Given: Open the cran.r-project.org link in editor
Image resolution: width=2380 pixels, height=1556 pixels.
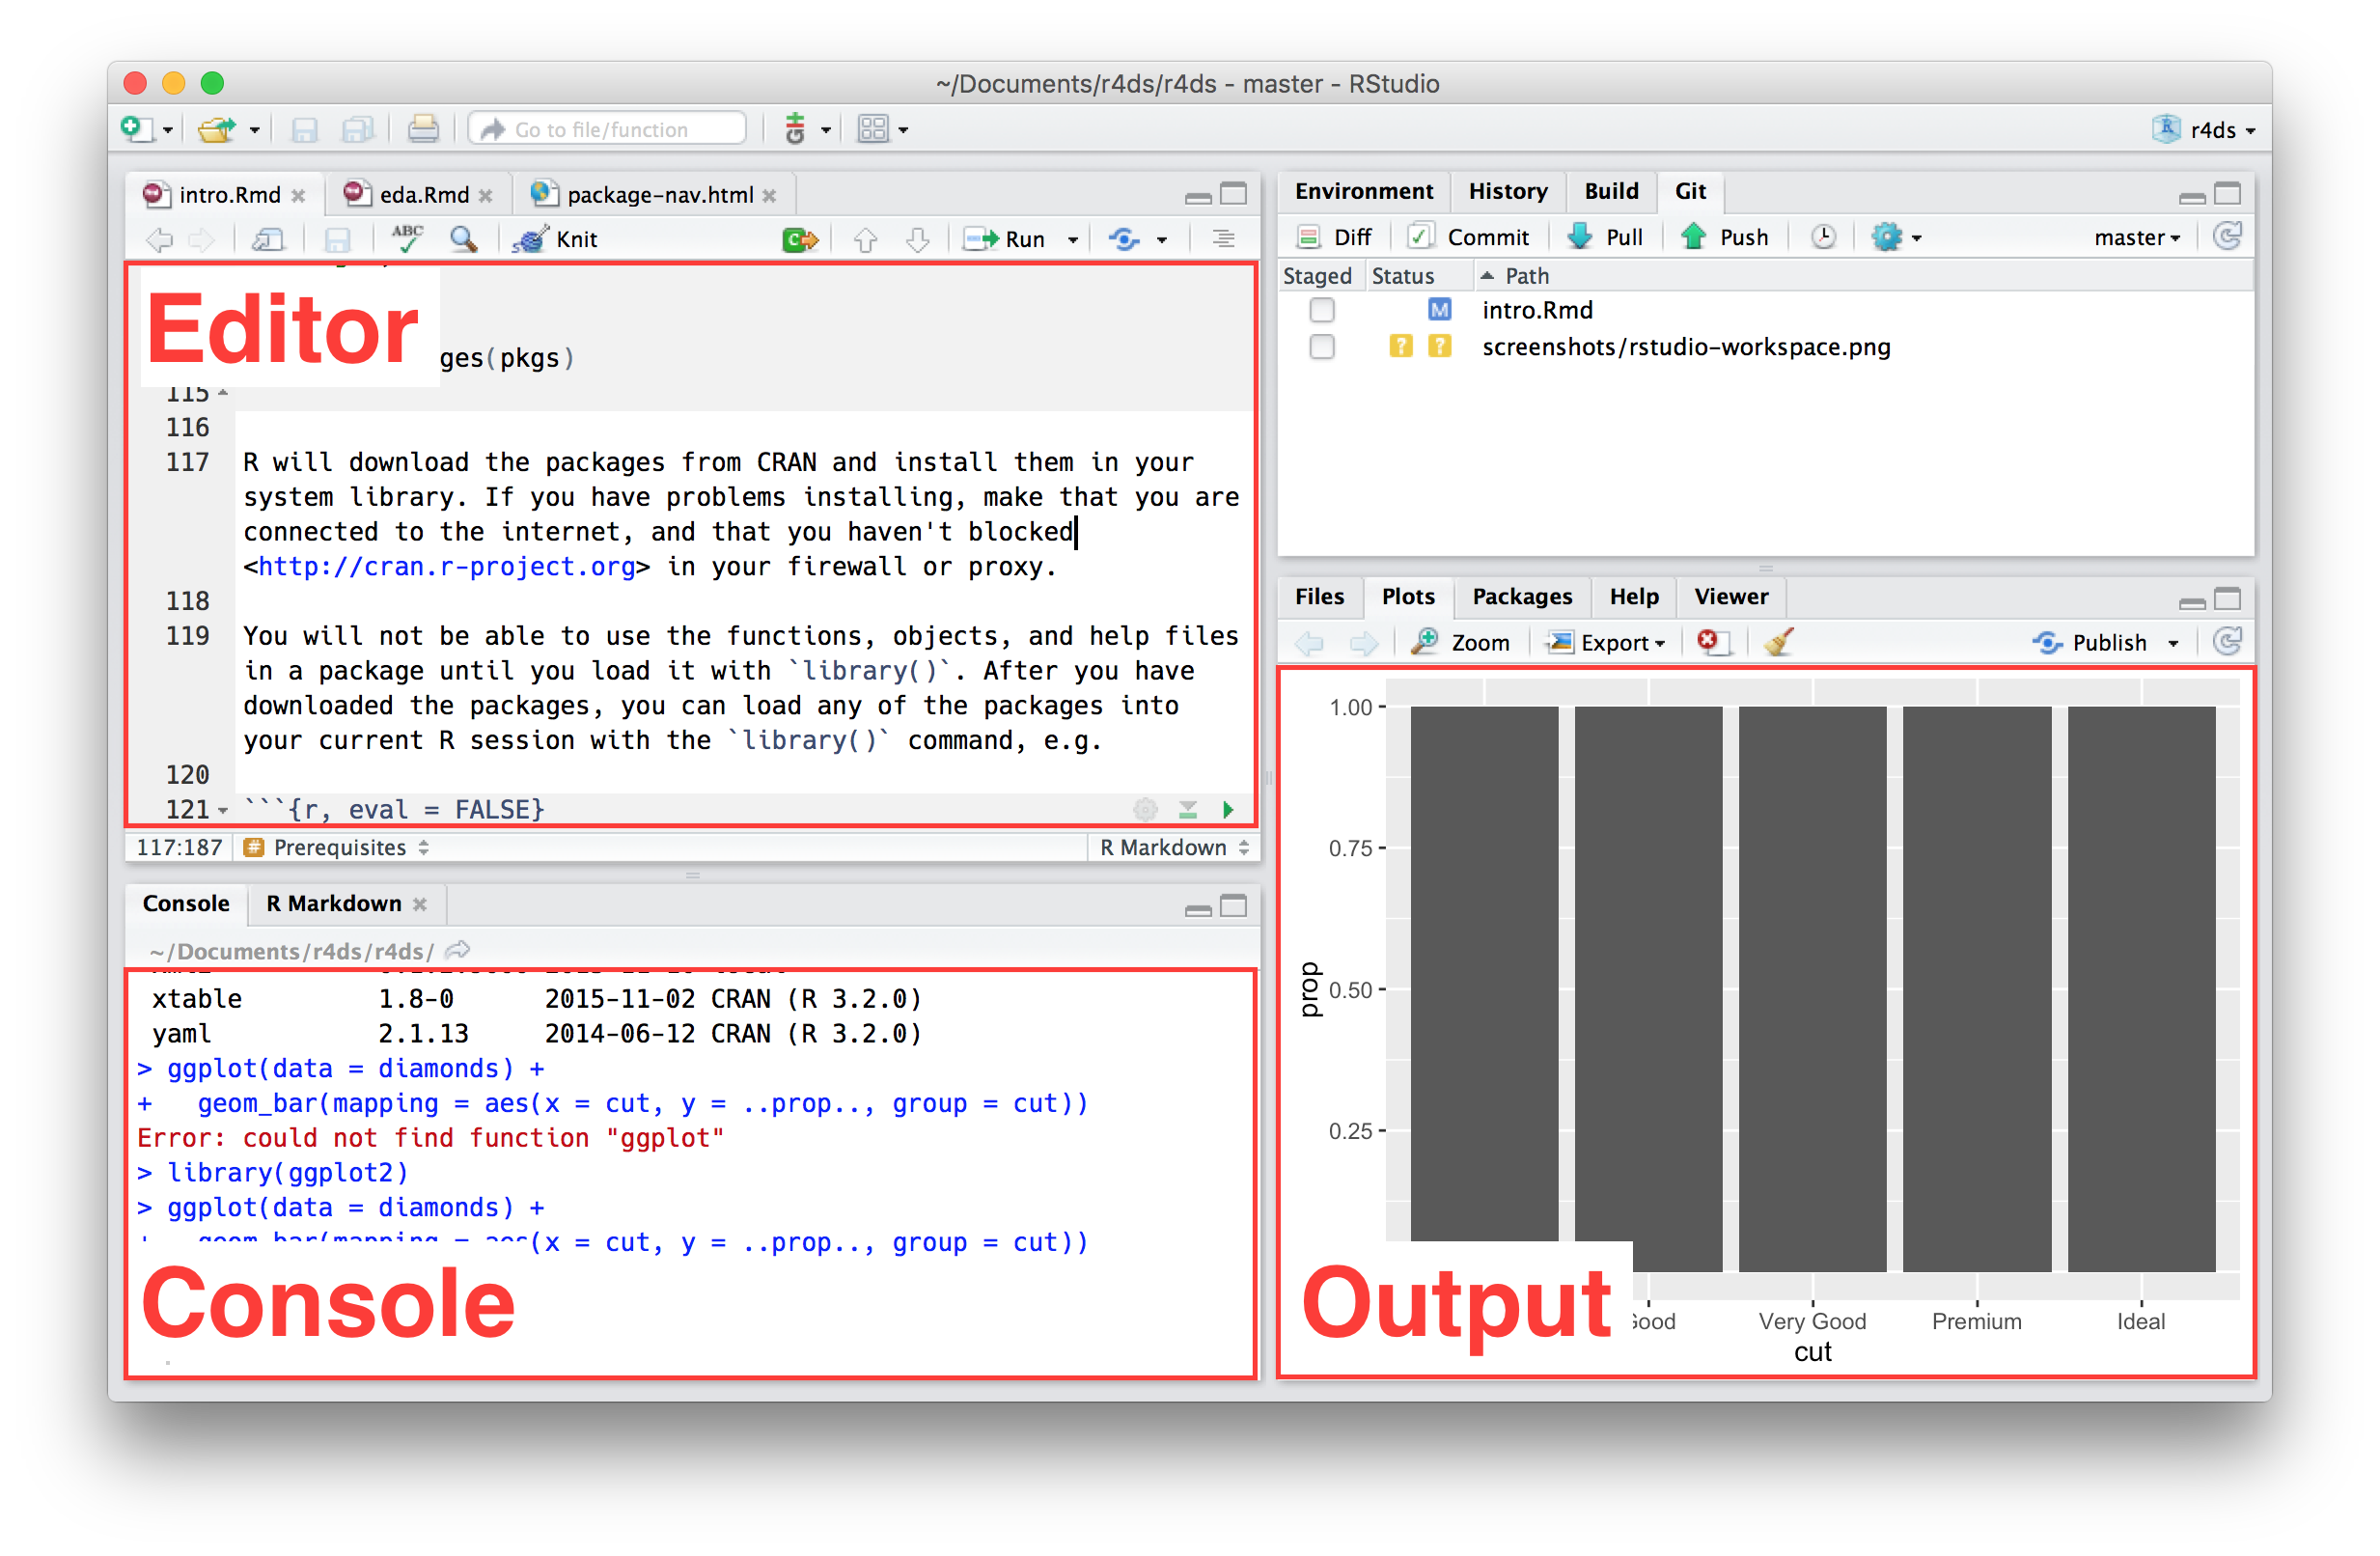Looking at the screenshot, I should pyautogui.click(x=447, y=567).
